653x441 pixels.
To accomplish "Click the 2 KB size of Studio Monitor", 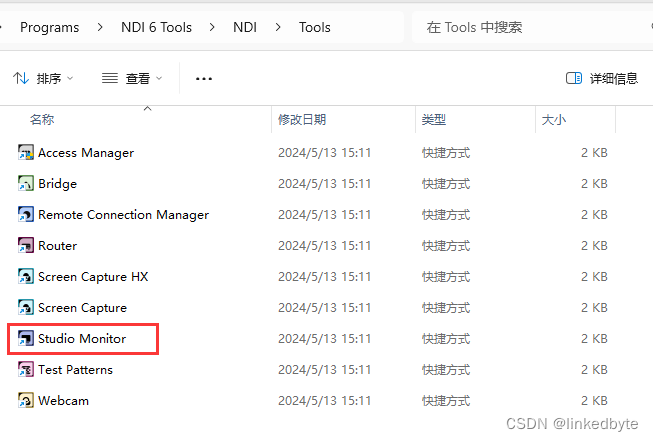I will pyautogui.click(x=594, y=339).
